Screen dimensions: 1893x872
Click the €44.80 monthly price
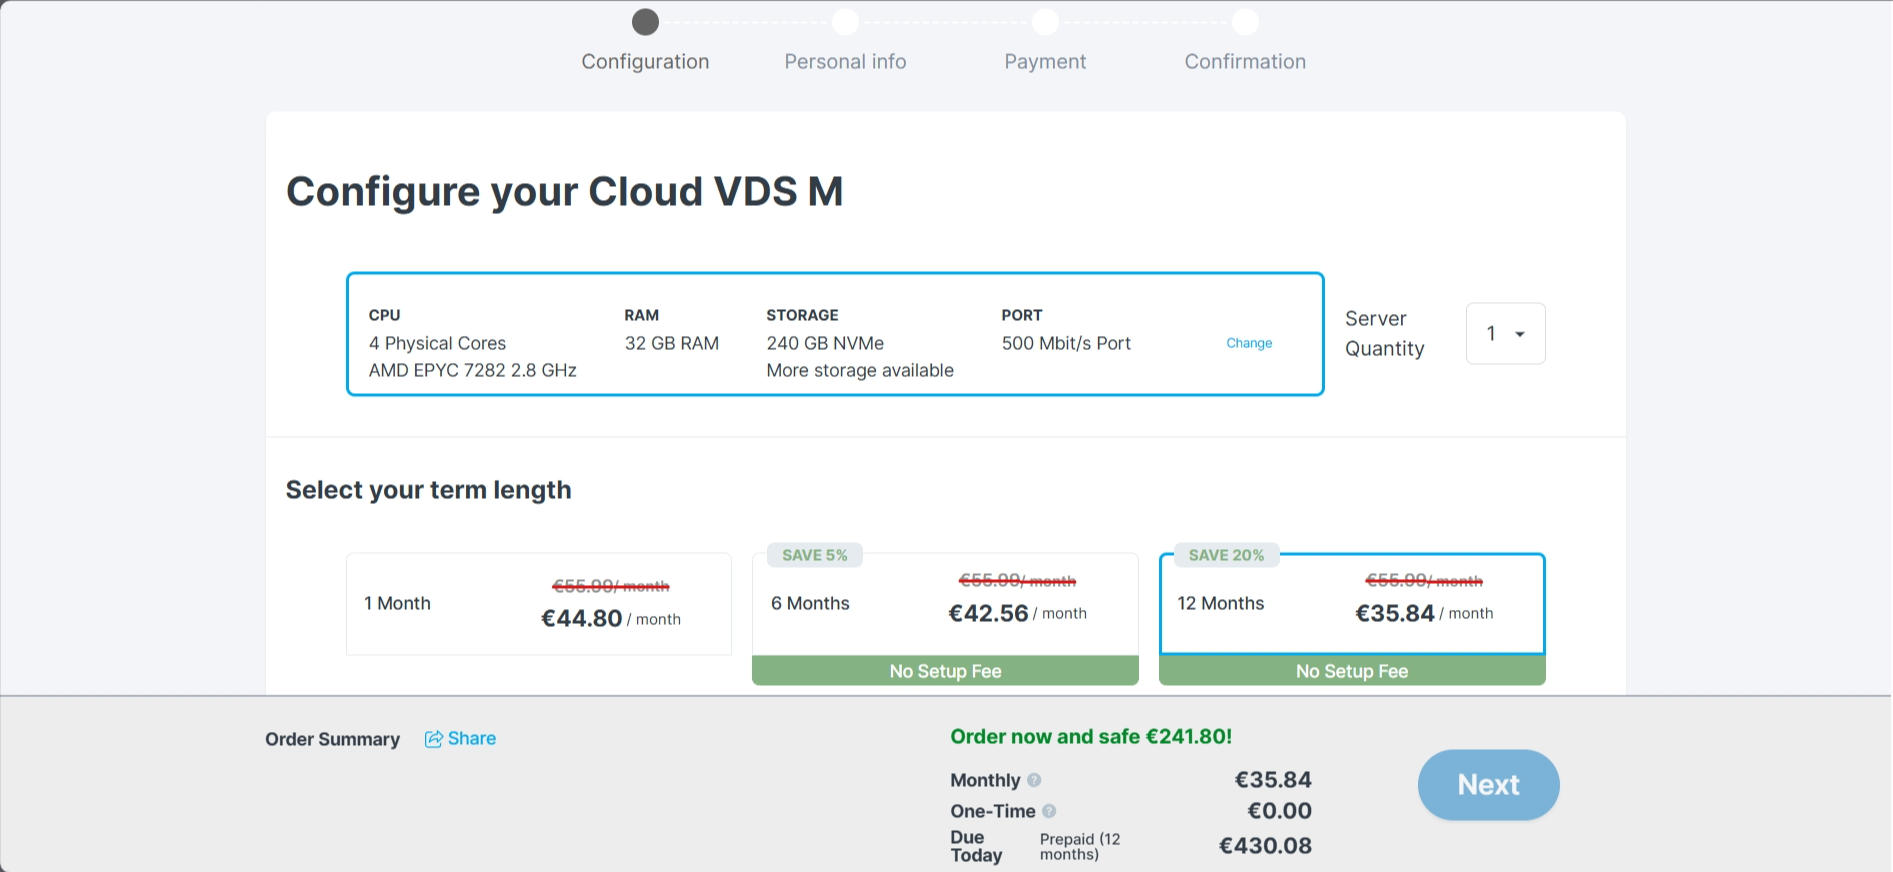pos(582,619)
